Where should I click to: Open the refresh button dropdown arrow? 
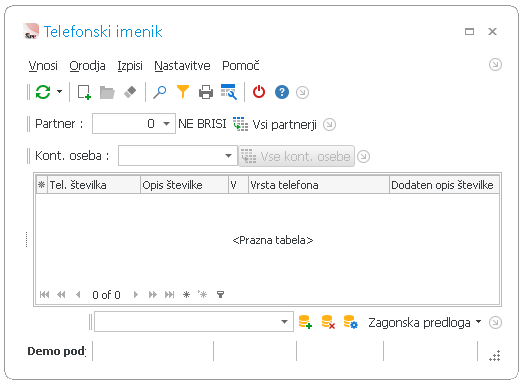coord(59,91)
